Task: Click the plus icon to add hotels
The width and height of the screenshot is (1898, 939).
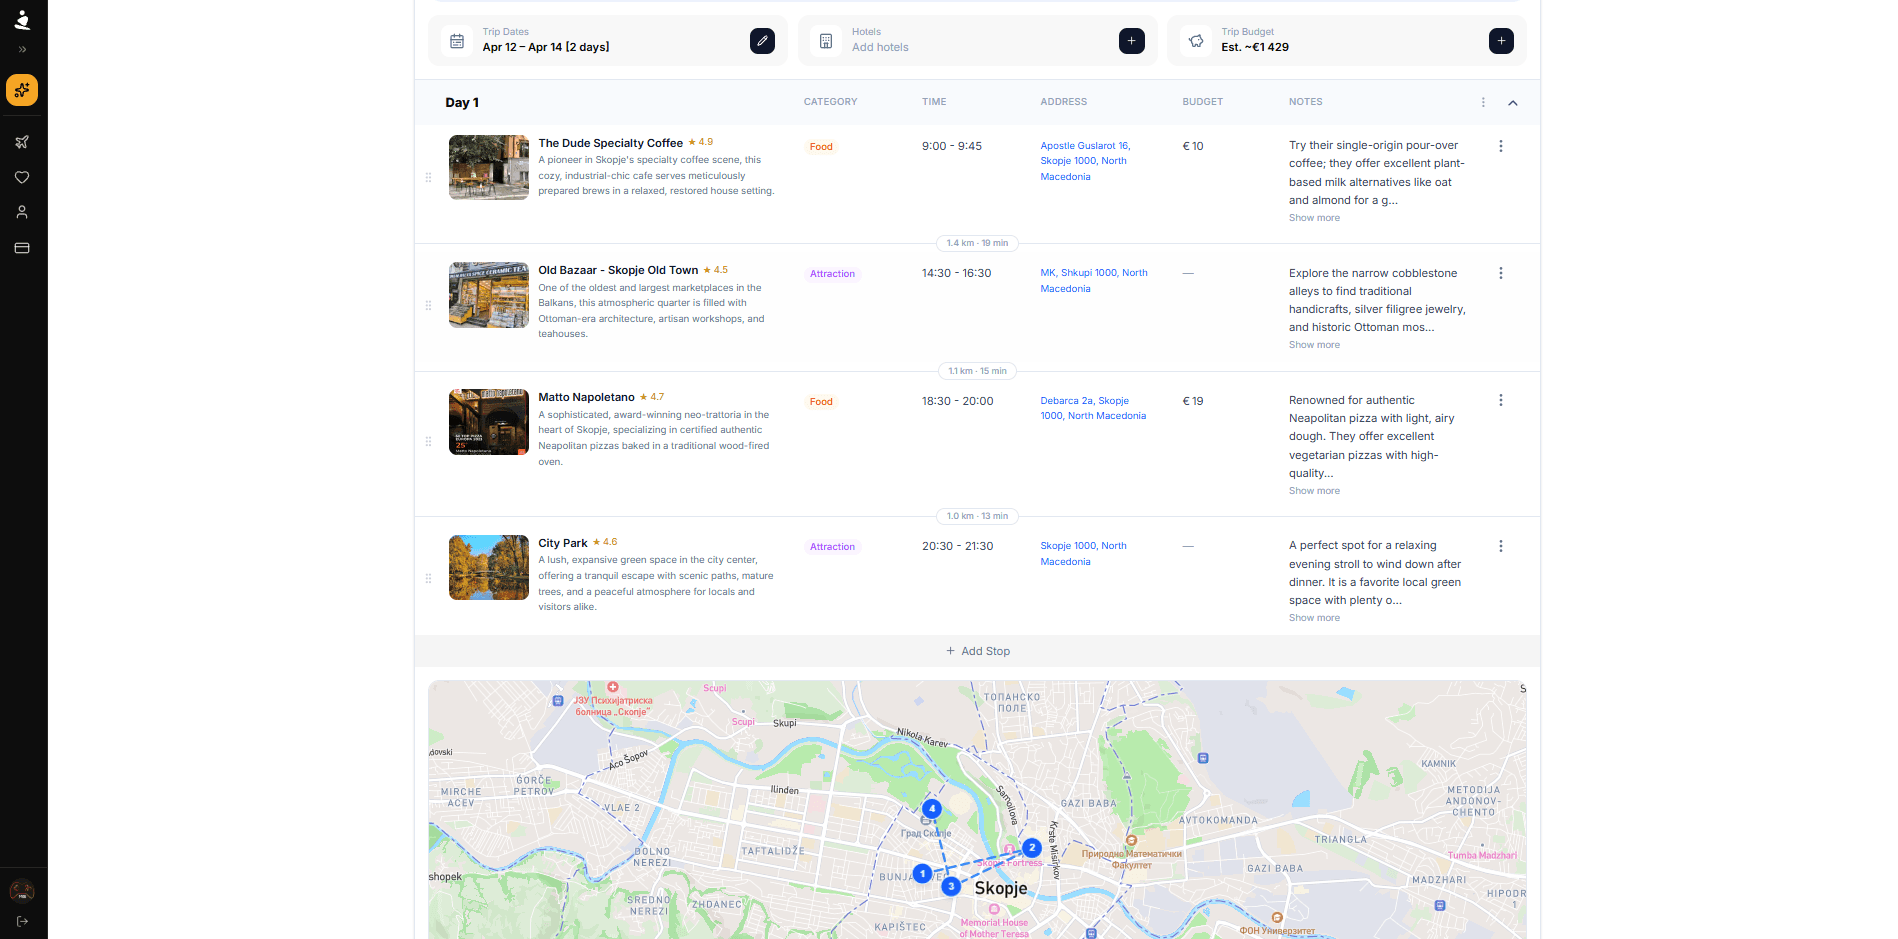Action: tap(1131, 41)
